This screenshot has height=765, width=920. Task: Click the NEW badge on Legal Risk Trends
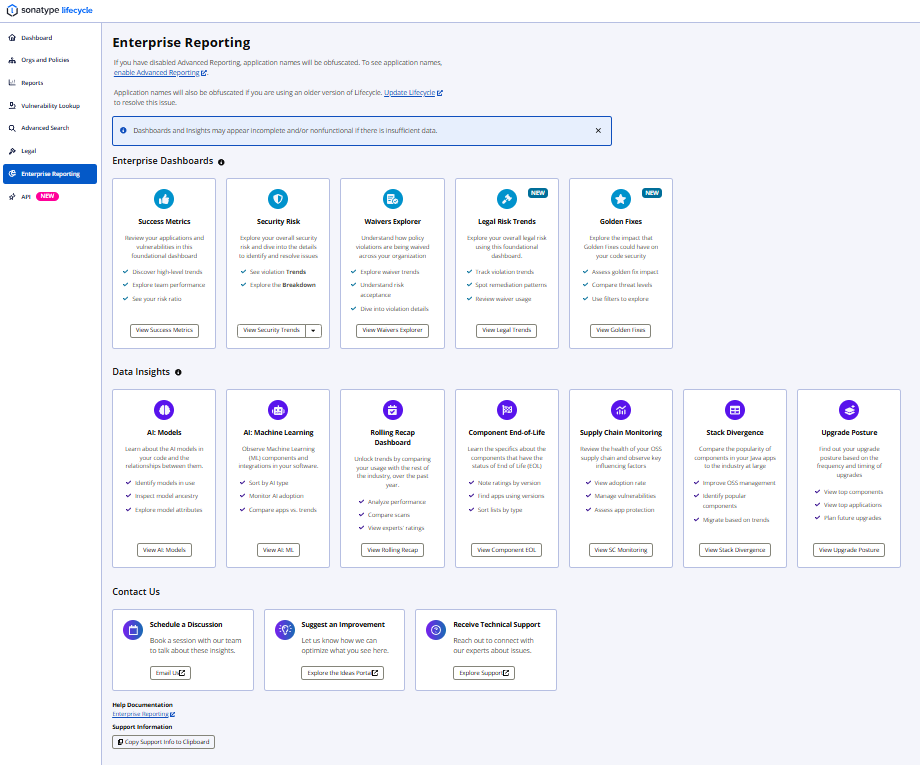coord(538,193)
